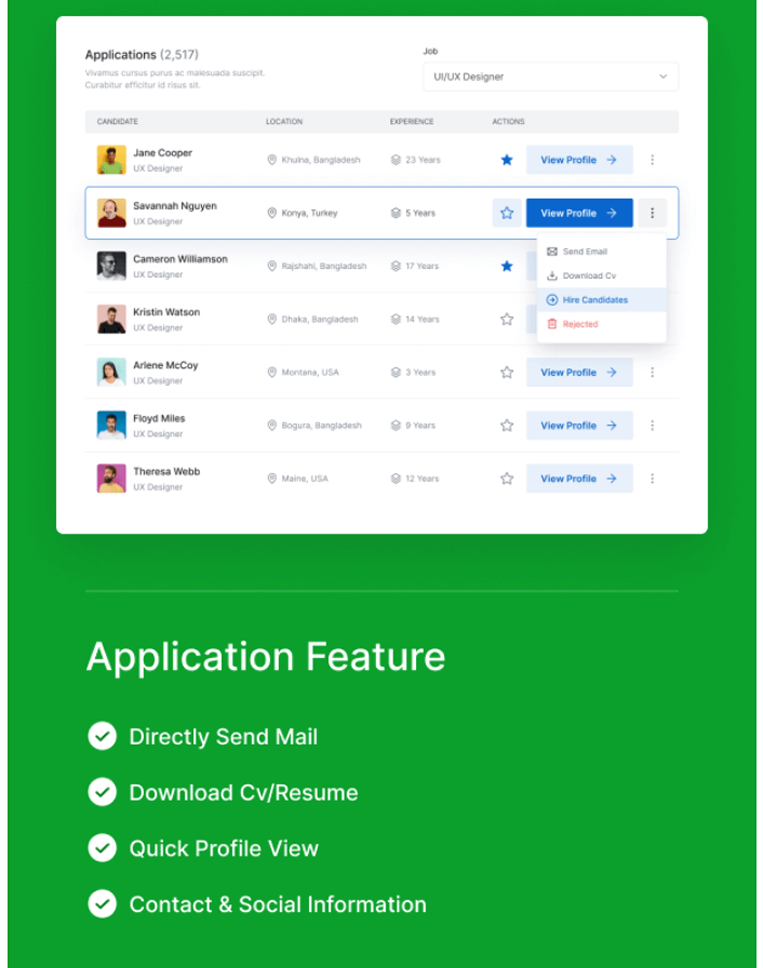Click experience layers icon beside 23 Years
The image size is (763, 968).
(396, 160)
